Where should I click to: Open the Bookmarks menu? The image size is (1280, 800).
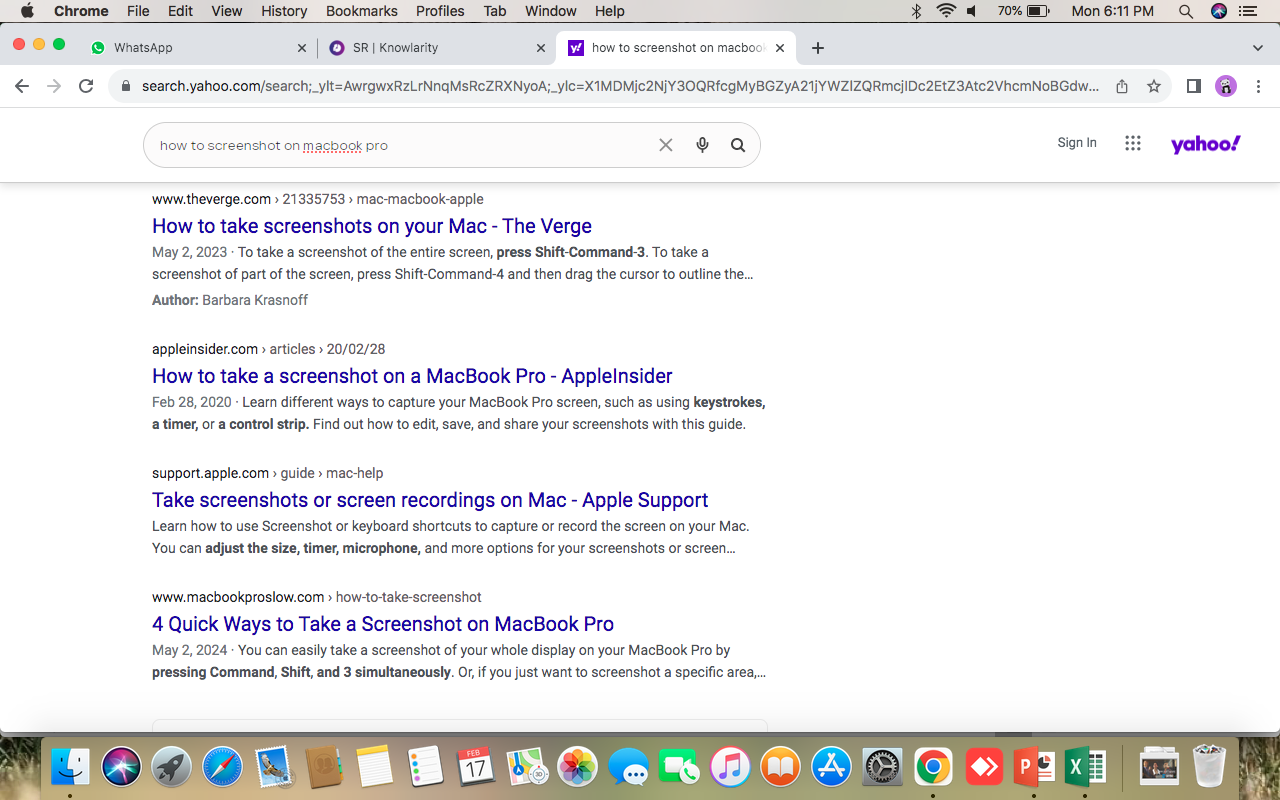tap(362, 11)
